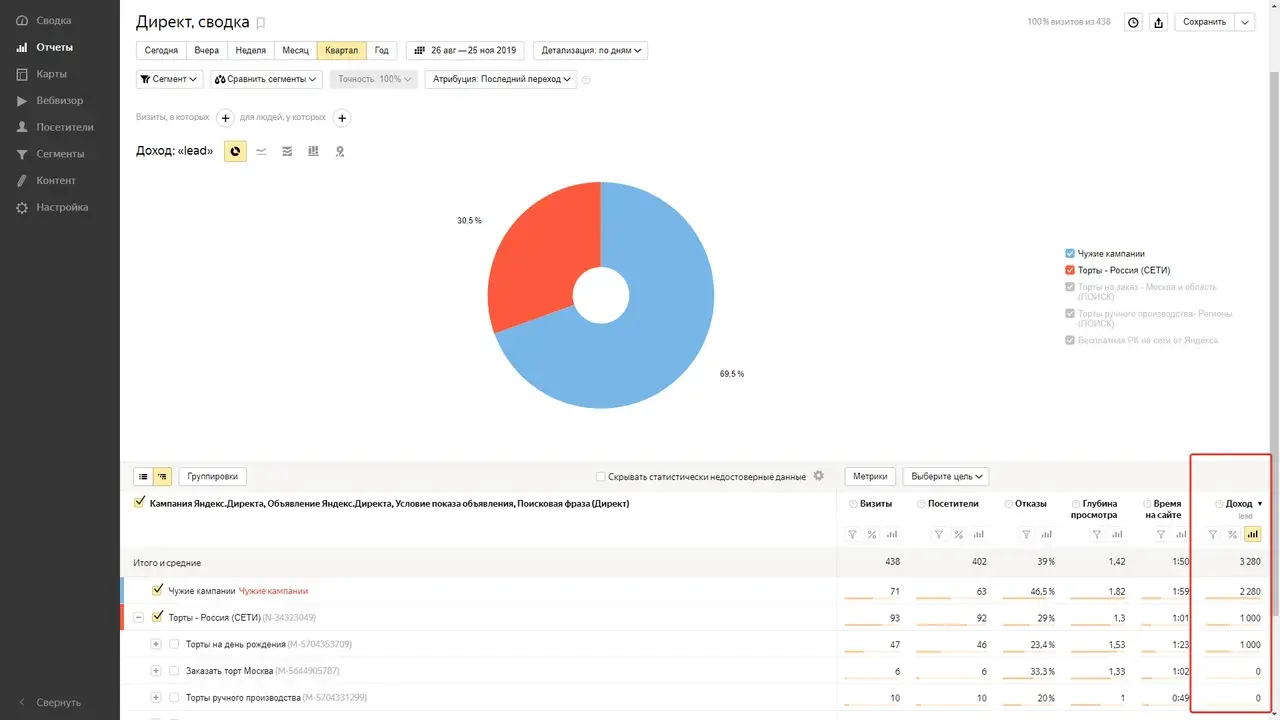Select the pie chart view icon
Screen dimensions: 1280x720
point(235,151)
